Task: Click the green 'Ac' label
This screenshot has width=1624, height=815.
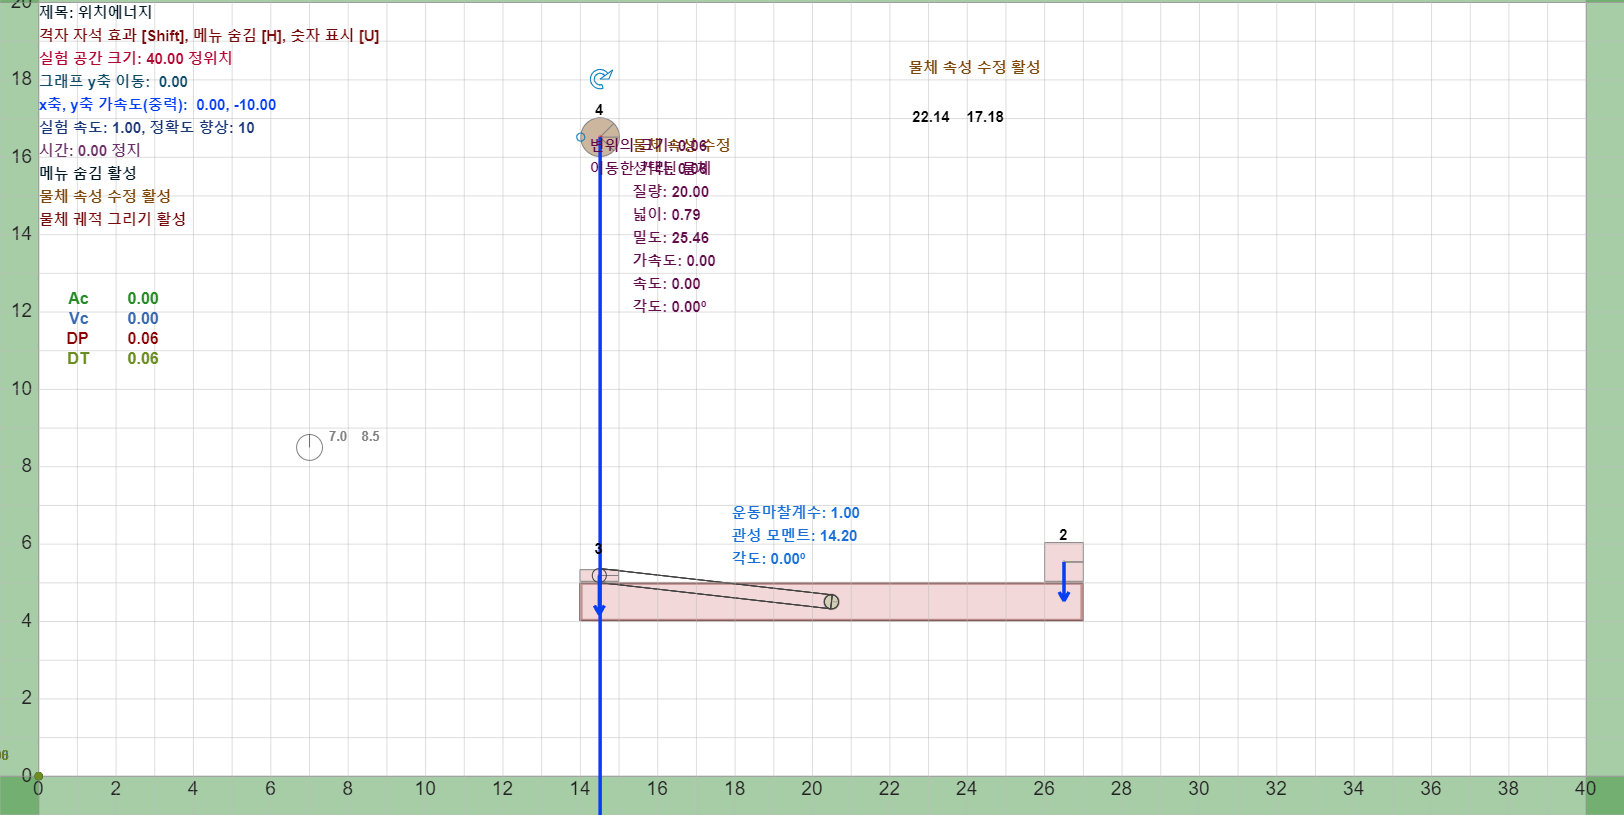Action: pyautogui.click(x=78, y=298)
